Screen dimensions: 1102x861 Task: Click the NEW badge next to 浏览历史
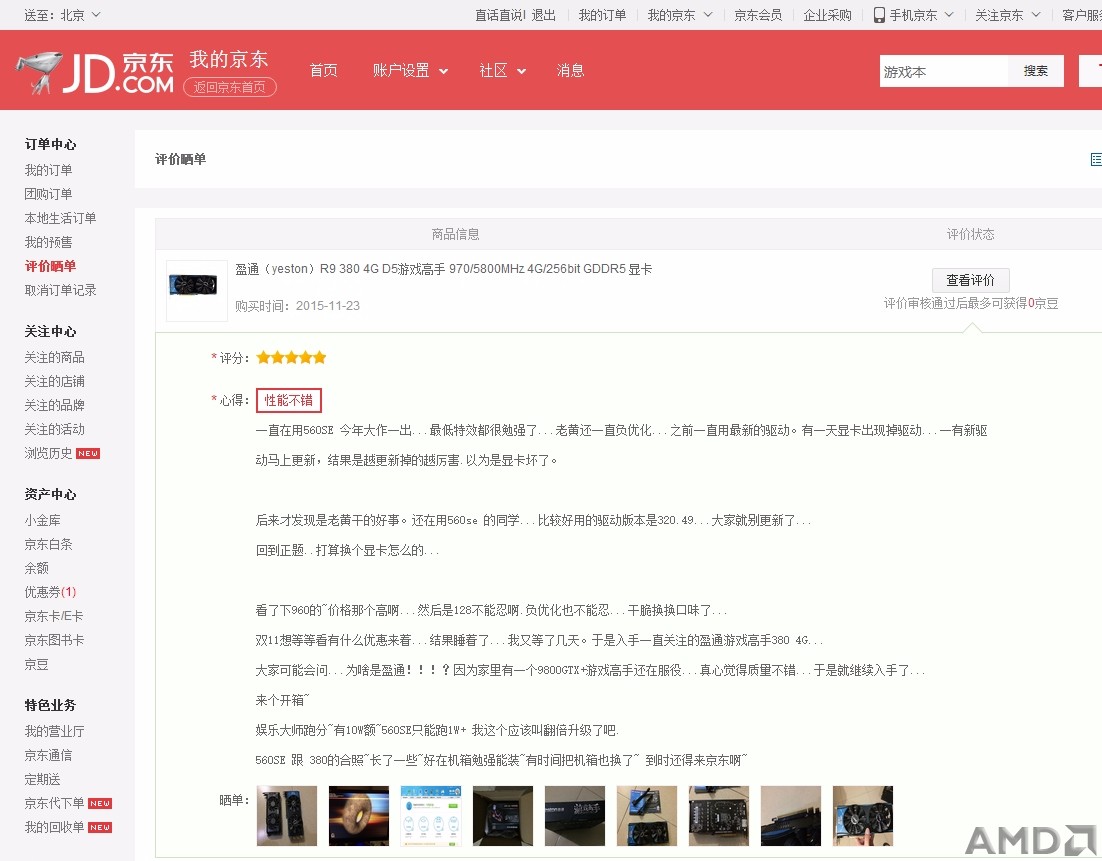88,453
